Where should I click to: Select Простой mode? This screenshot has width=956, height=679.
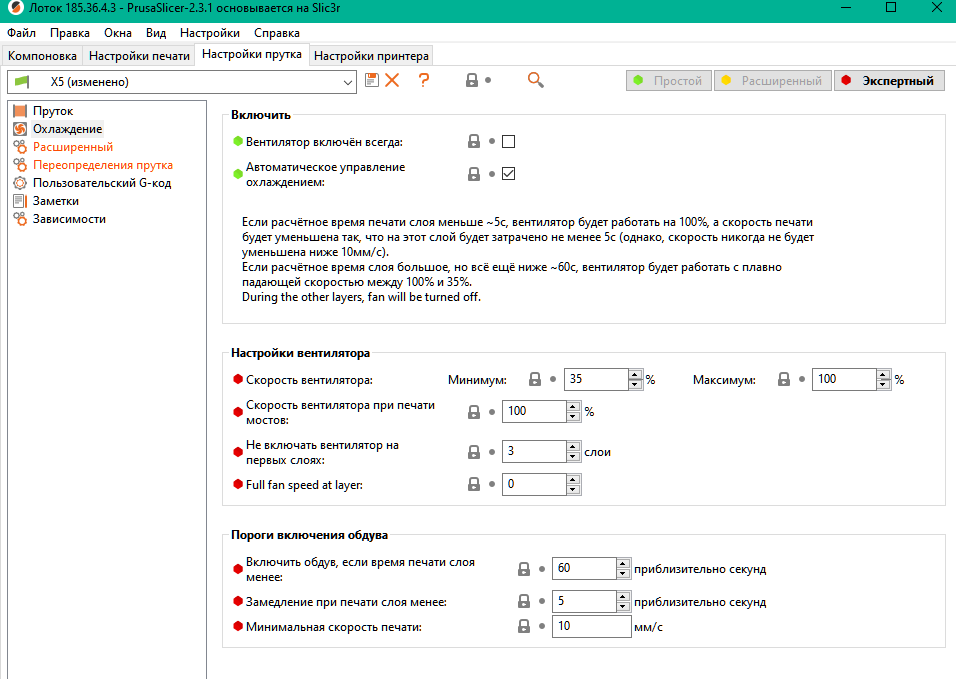click(669, 80)
